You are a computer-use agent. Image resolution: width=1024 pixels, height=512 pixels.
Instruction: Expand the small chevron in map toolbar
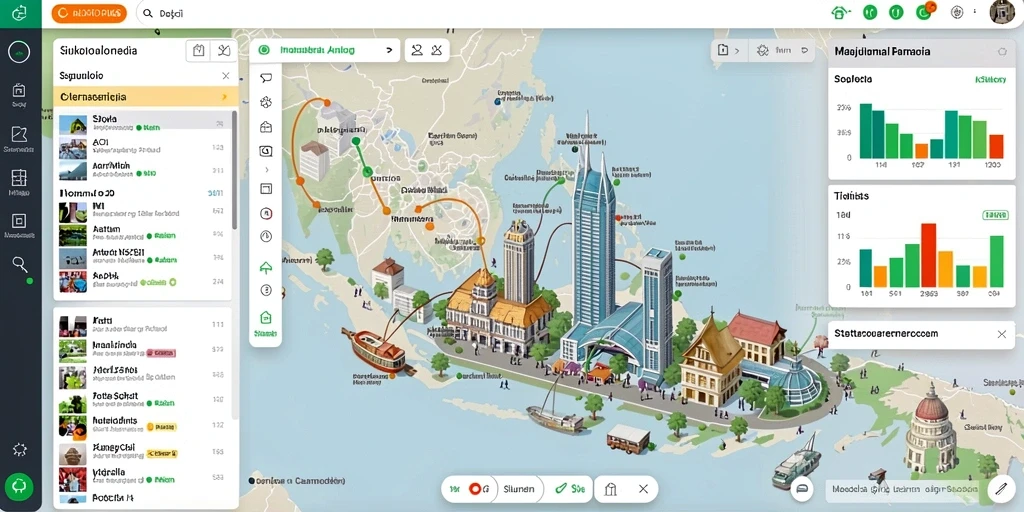point(266,170)
